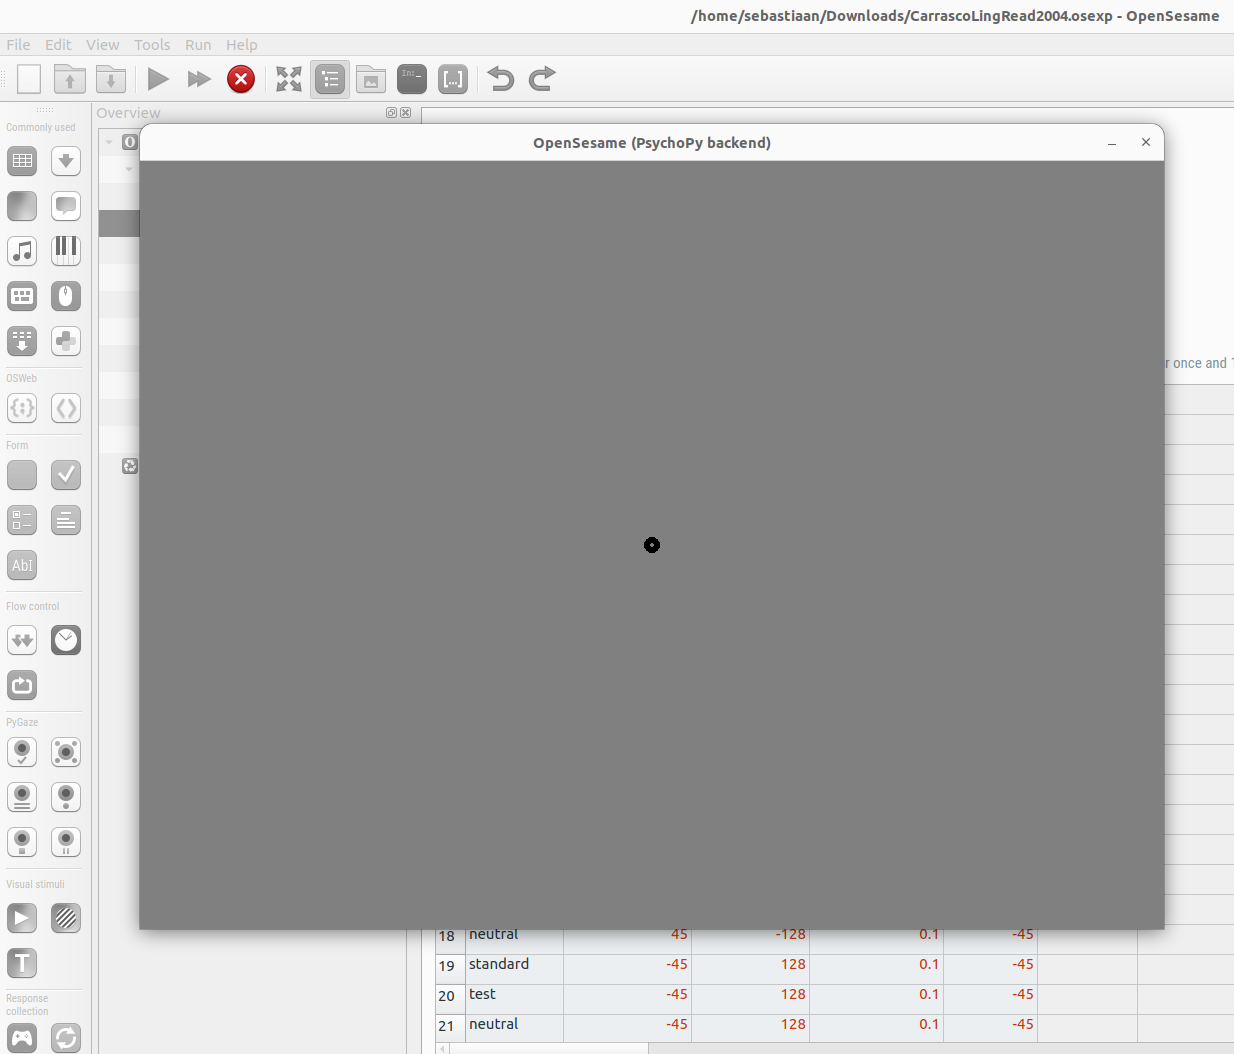Viewport: 1234px width, 1054px height.
Task: Add a gabor patch stimulus
Action: pos(66,918)
